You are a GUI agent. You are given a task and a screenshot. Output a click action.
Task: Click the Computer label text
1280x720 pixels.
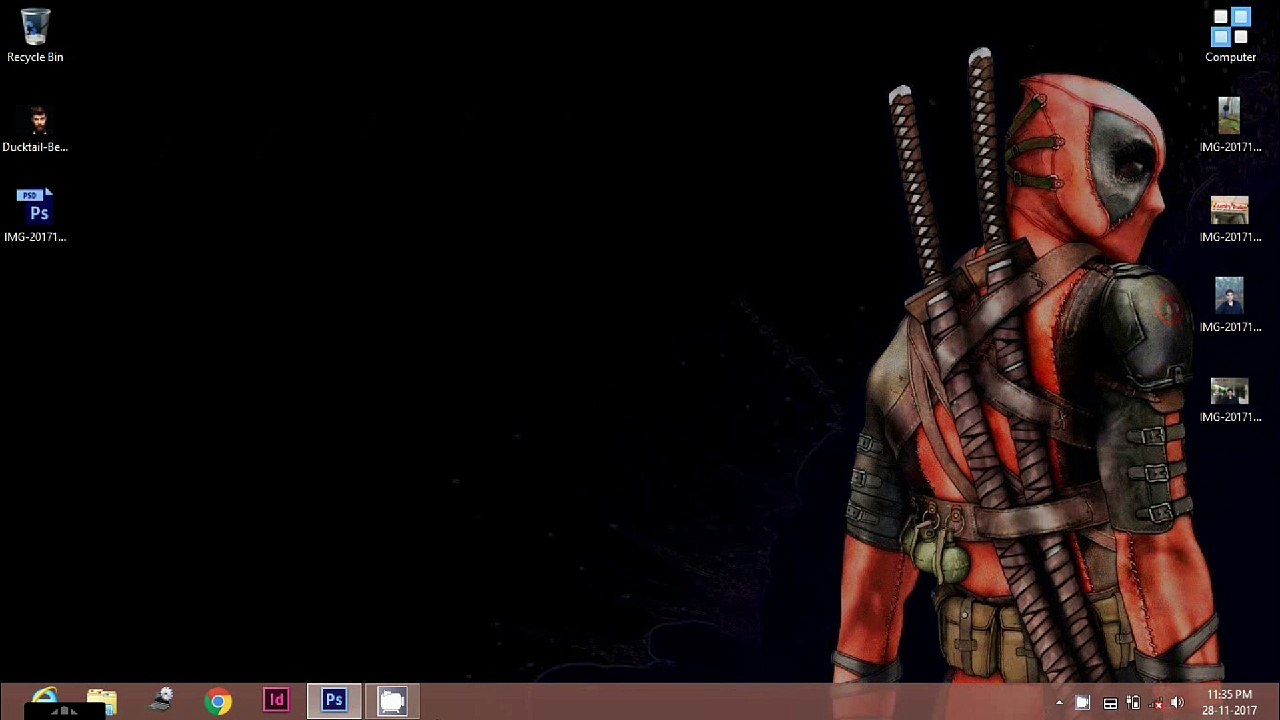1230,57
